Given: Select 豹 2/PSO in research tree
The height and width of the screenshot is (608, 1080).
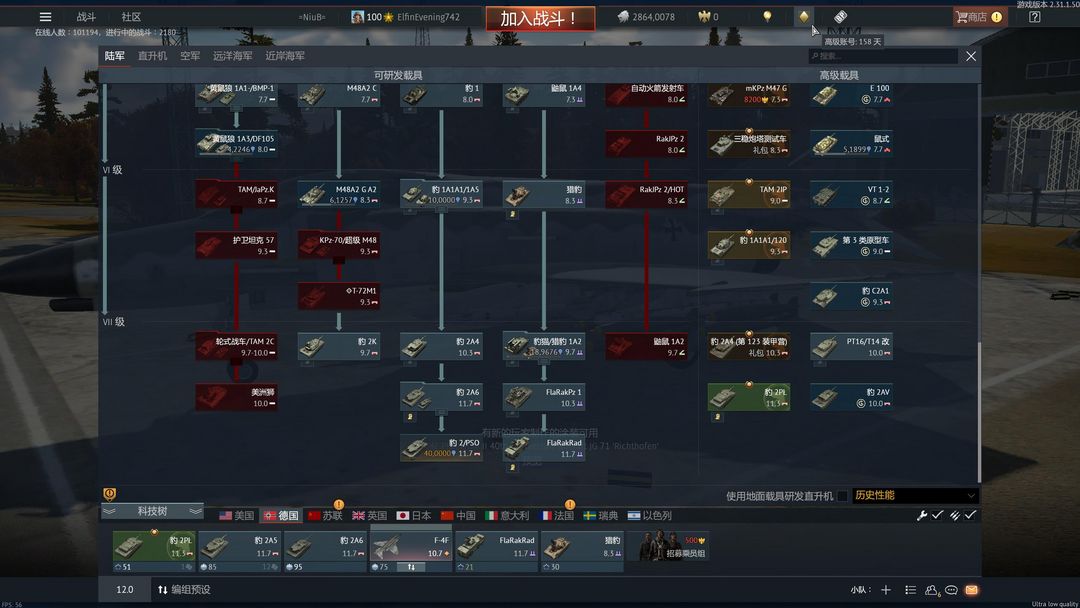Looking at the screenshot, I should [x=442, y=448].
